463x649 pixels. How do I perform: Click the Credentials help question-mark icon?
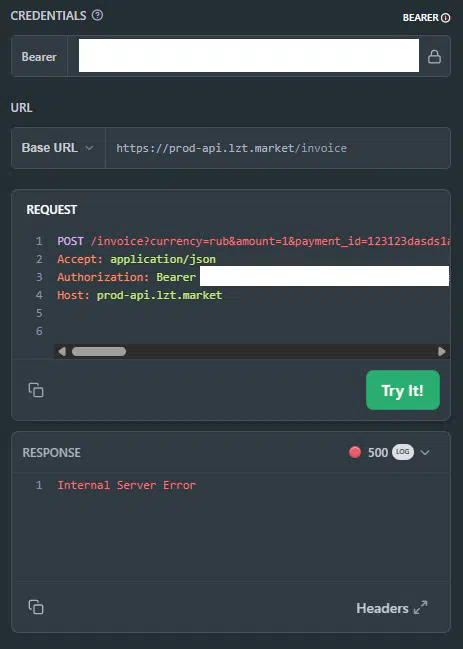pyautogui.click(x=97, y=15)
